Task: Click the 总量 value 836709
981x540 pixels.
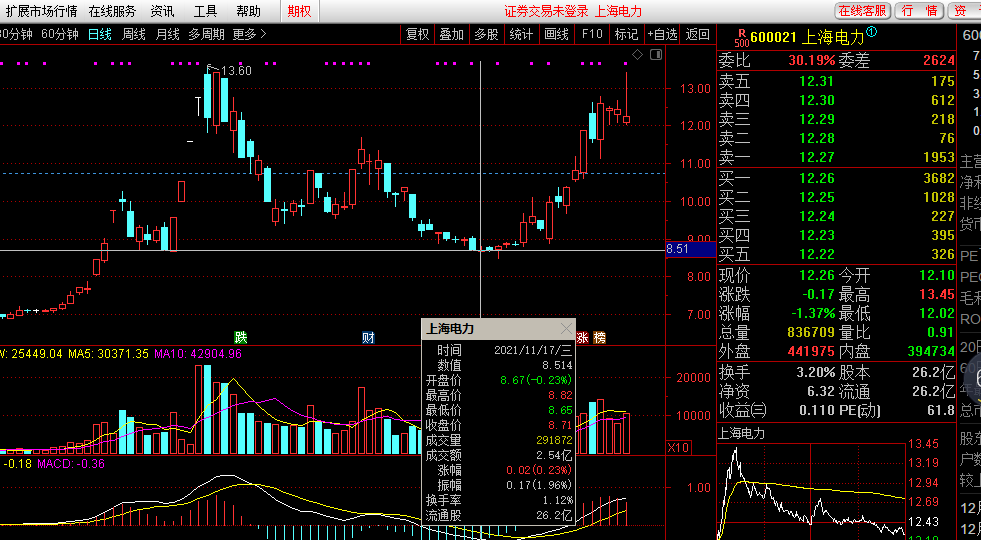Action: pos(811,332)
